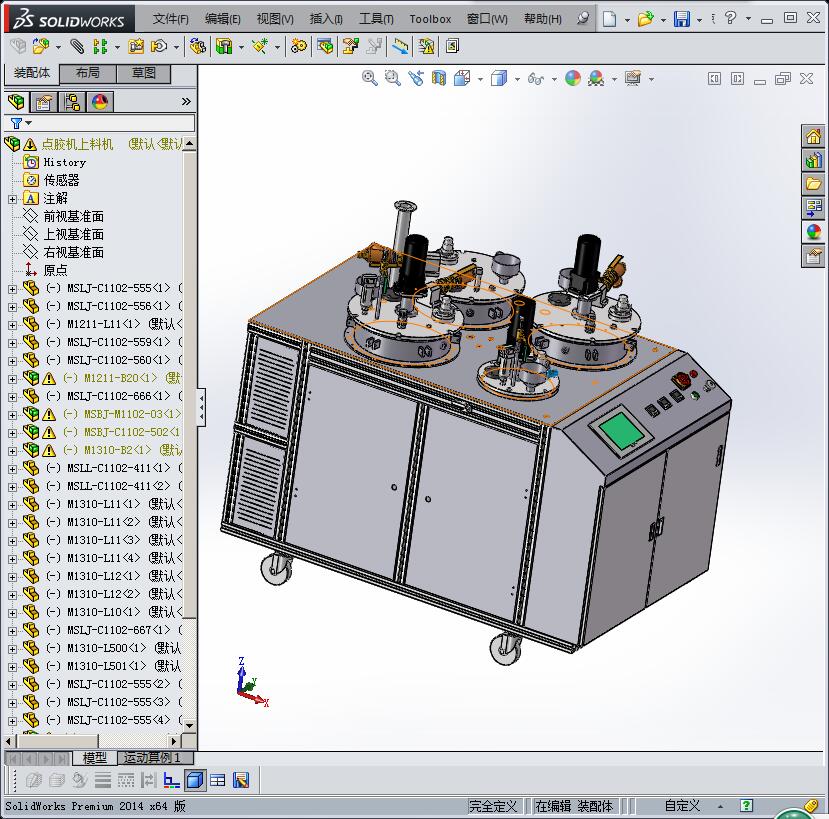This screenshot has width=829, height=819.
Task: Switch to the 草图 tab
Action: click(143, 73)
